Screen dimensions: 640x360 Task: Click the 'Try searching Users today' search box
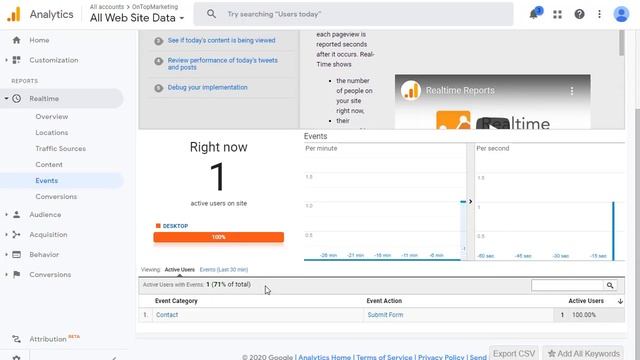353,14
